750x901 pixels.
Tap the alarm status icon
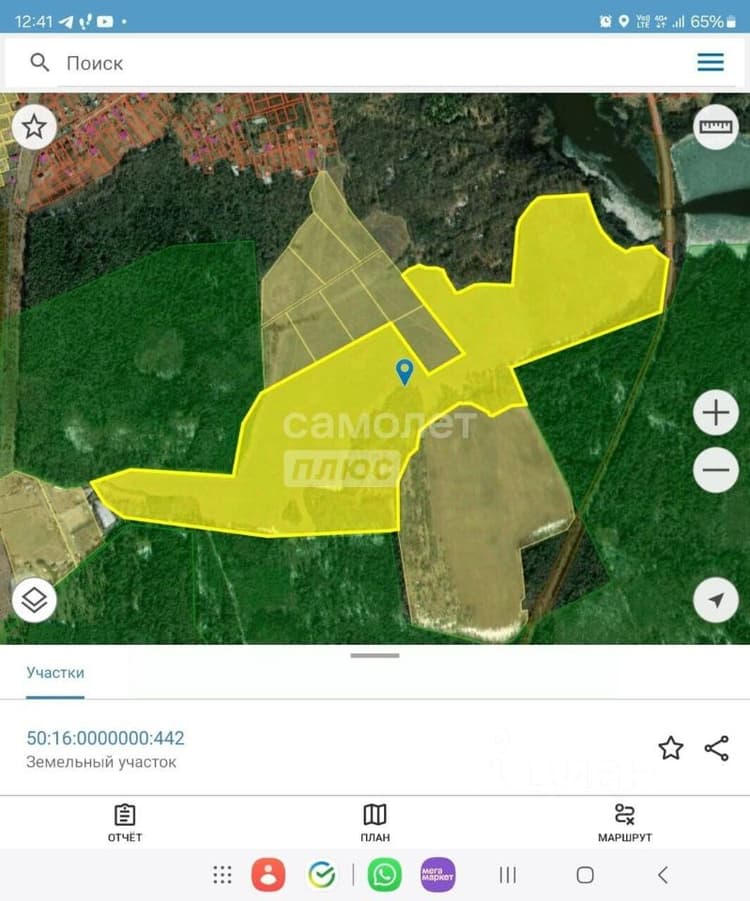click(x=605, y=22)
